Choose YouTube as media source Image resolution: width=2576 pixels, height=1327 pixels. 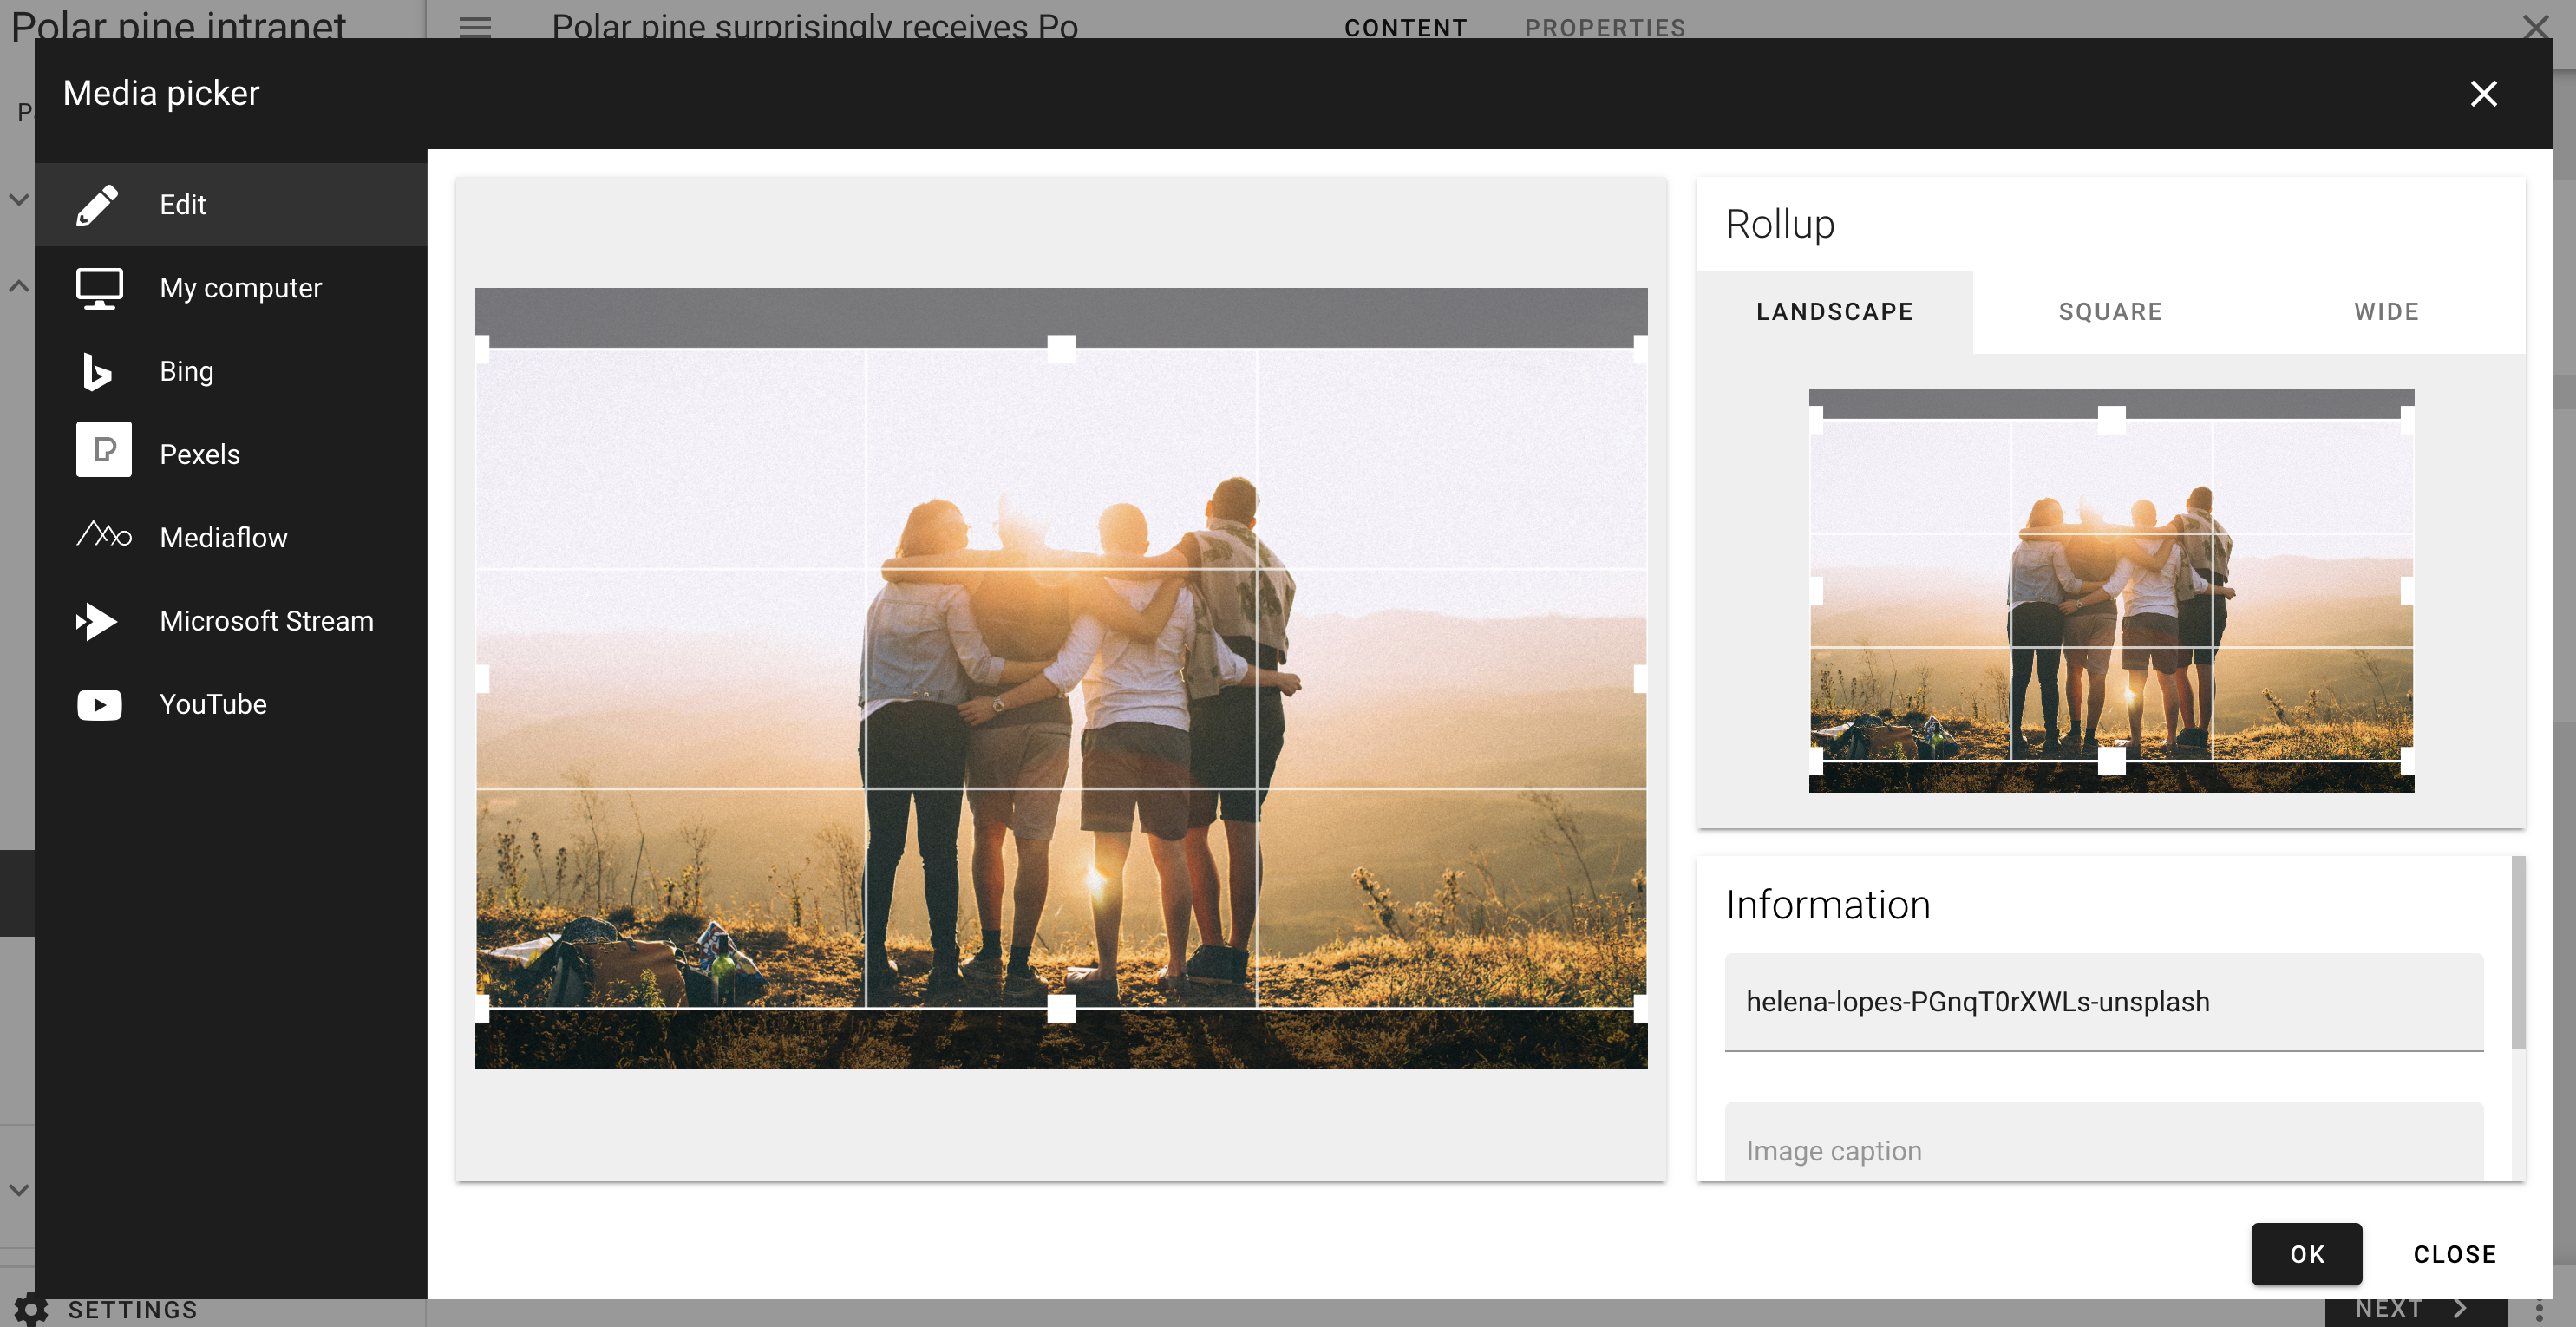pyautogui.click(x=231, y=705)
